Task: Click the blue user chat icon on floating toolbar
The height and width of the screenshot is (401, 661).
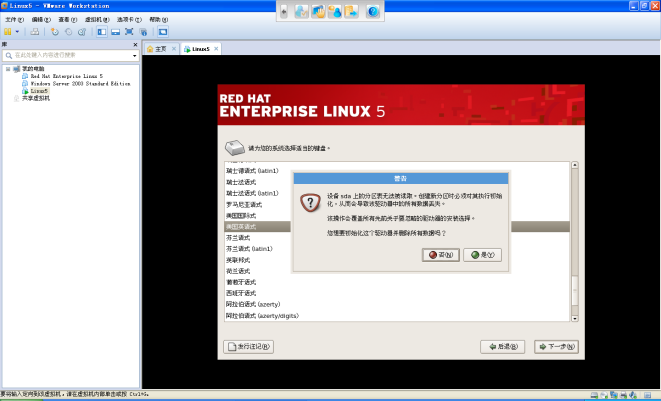Action: [x=335, y=11]
